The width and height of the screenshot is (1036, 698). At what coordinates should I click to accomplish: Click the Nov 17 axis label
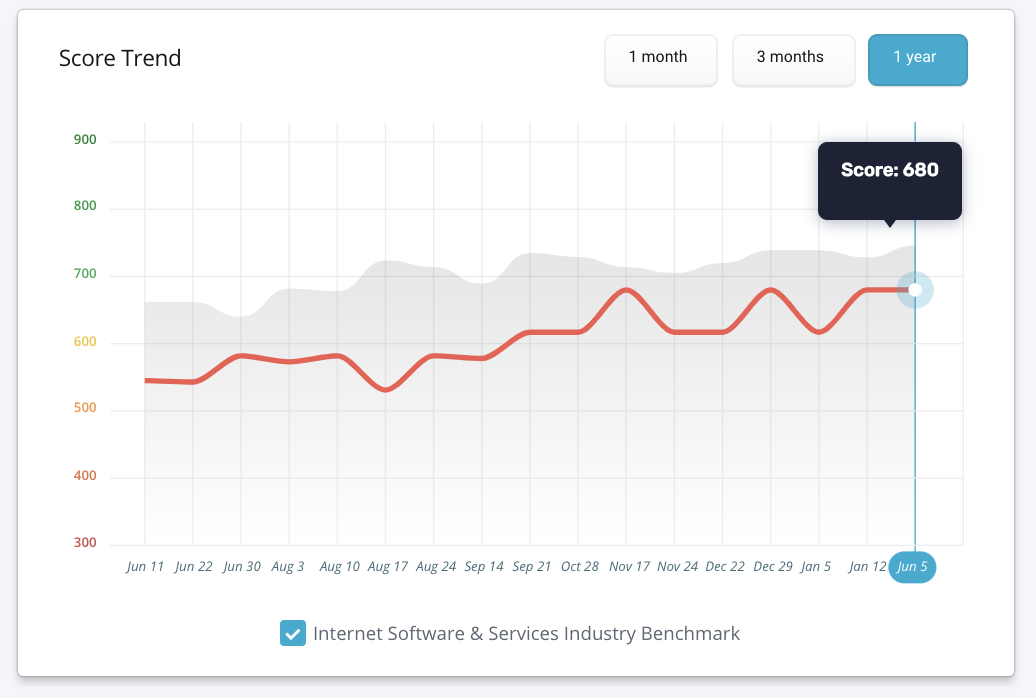coord(629,567)
